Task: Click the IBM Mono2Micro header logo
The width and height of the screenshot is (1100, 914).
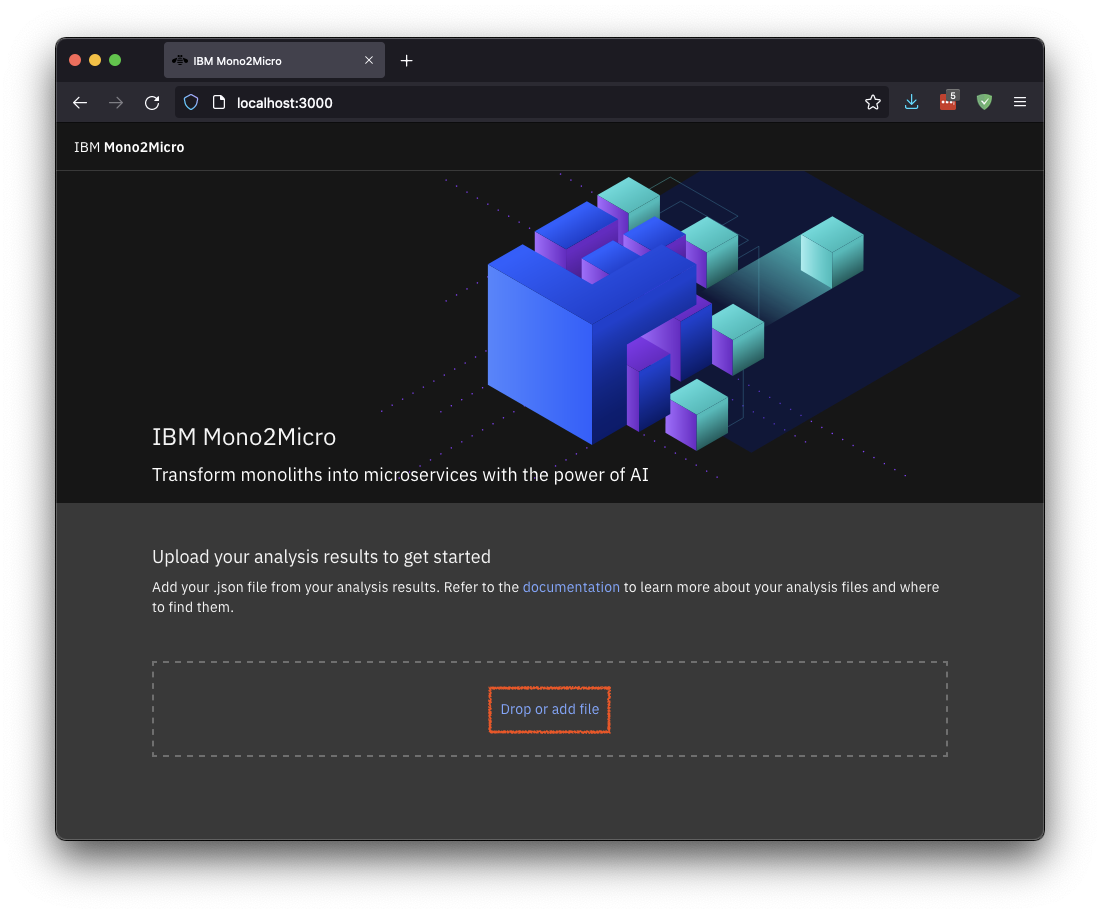Action: click(129, 146)
